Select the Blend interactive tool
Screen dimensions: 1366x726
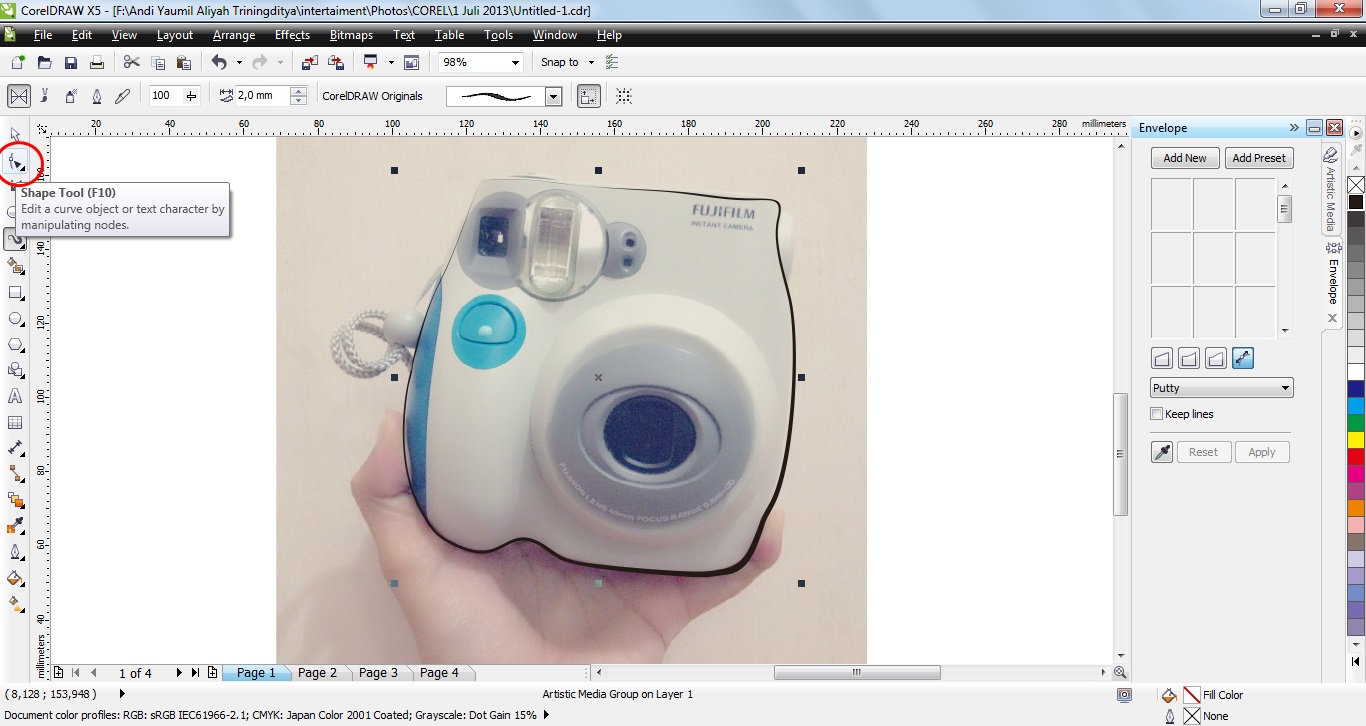(x=15, y=500)
